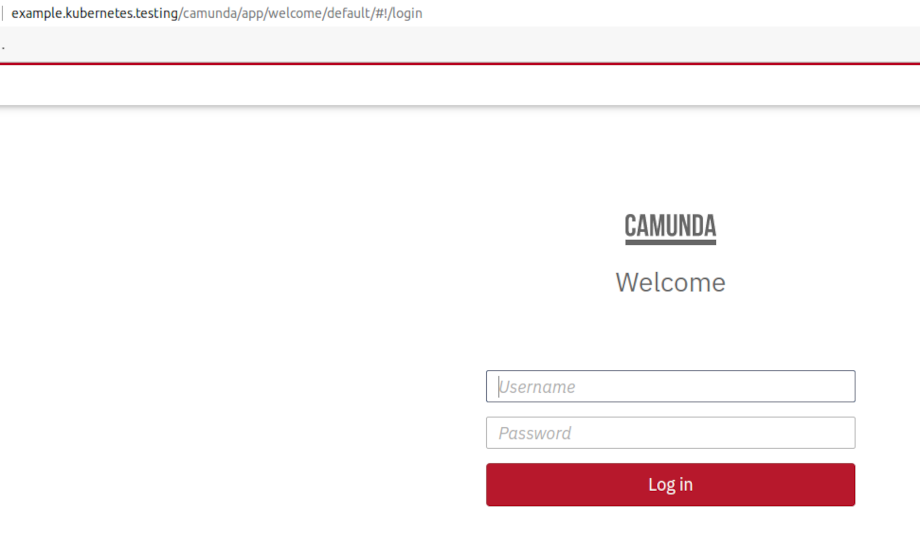The width and height of the screenshot is (920, 552).
Task: Click blank space between Welcome and Username
Action: [x=670, y=333]
